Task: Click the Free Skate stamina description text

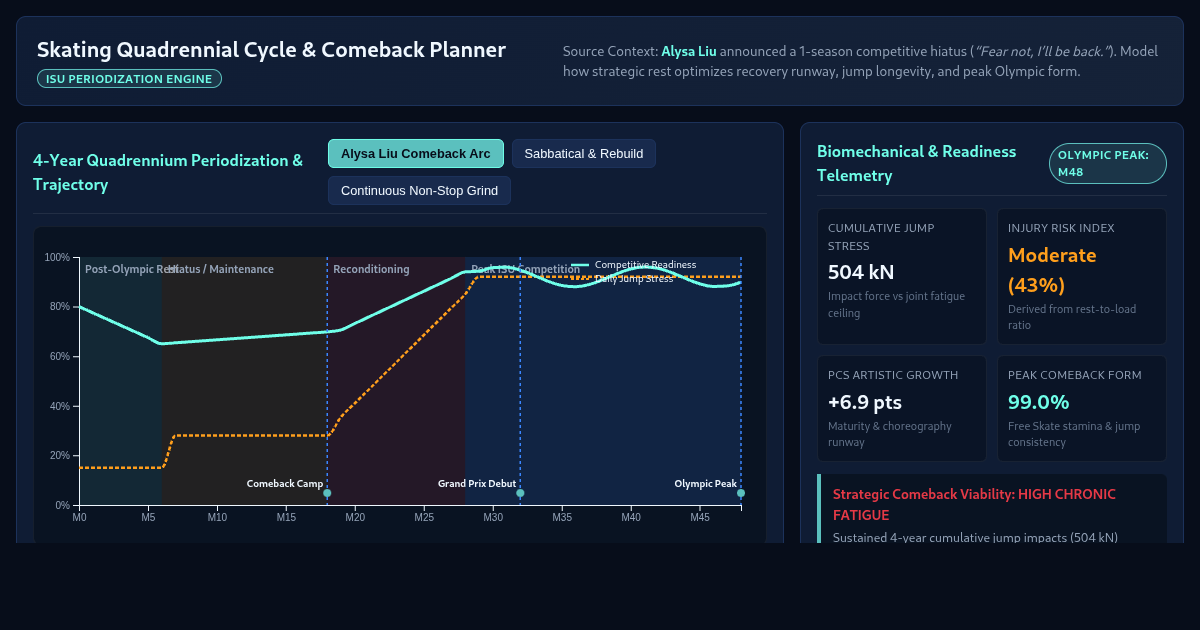Action: tap(1074, 434)
